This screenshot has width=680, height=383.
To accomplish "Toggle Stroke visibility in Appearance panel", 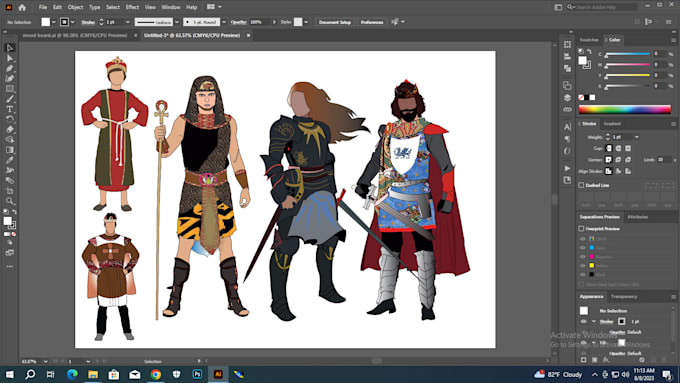I will coord(583,321).
